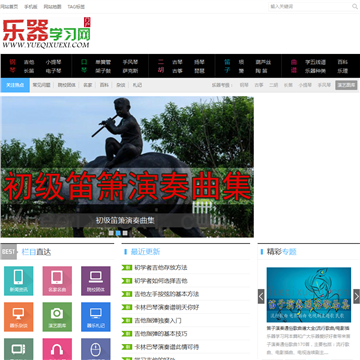Open the 小提琴 exam link in gray bar
Screen dimensions: 360x360
coord(305,85)
